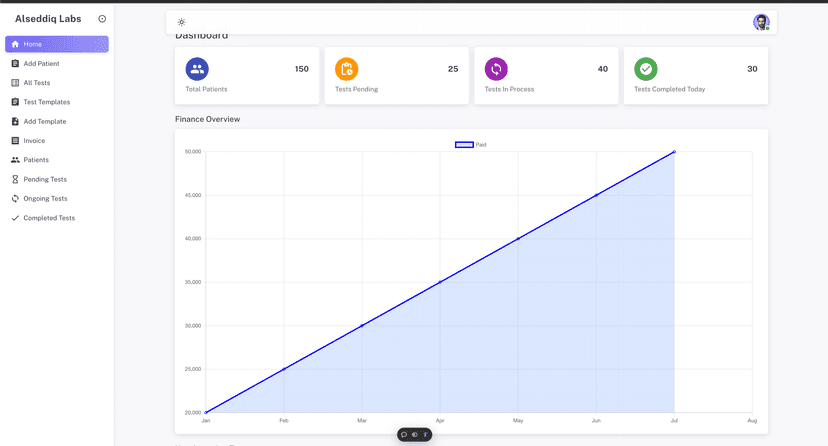This screenshot has width=828, height=446.
Task: Click the purple Tests In Process sync icon
Action: tap(496, 69)
